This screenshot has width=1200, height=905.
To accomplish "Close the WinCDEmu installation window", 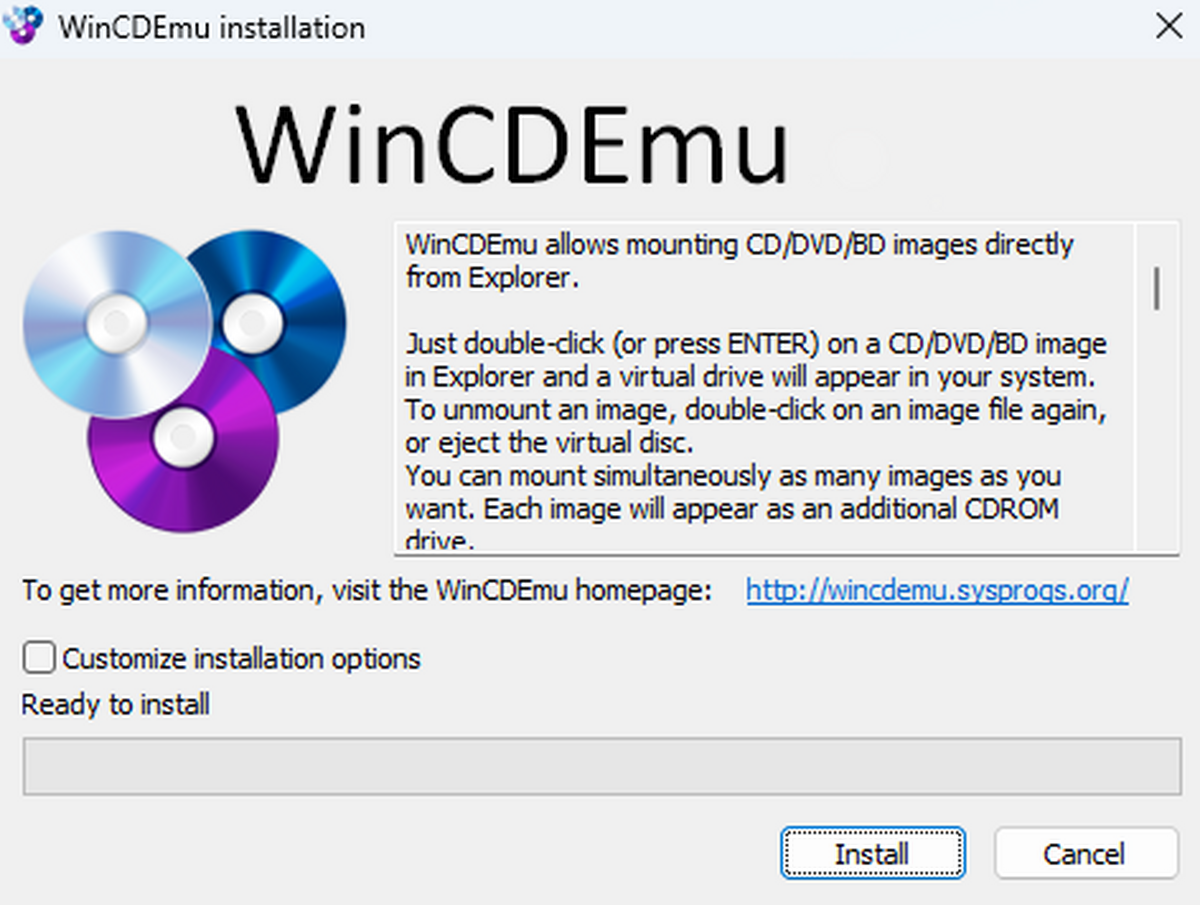I will [1168, 26].
